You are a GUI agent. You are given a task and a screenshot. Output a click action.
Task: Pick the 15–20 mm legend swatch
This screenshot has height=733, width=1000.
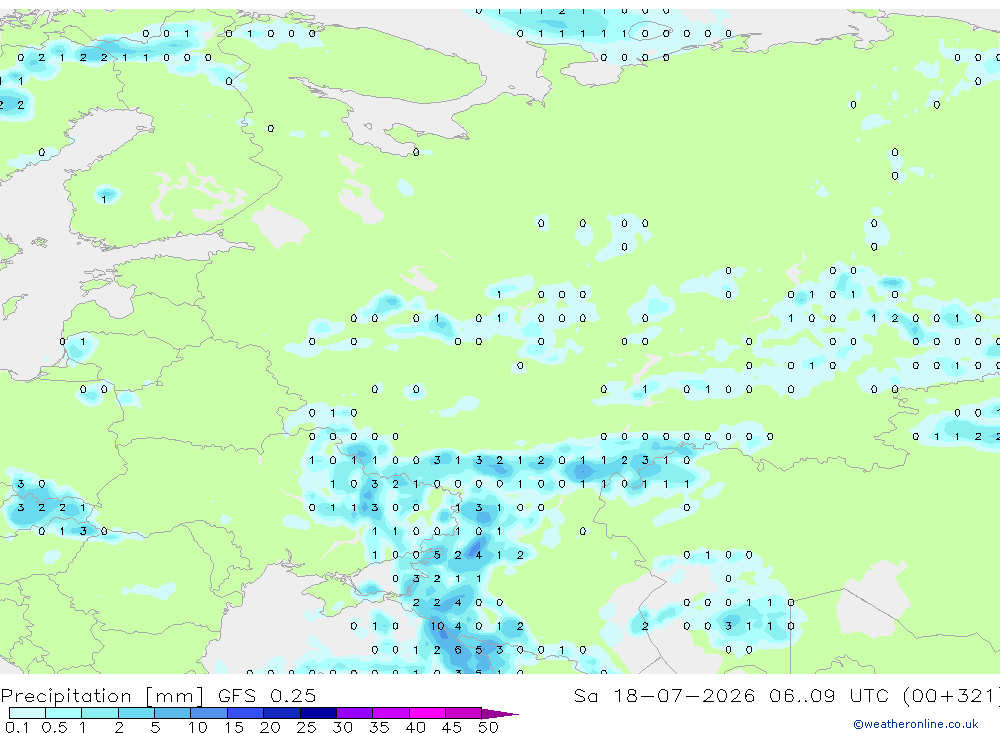246,713
